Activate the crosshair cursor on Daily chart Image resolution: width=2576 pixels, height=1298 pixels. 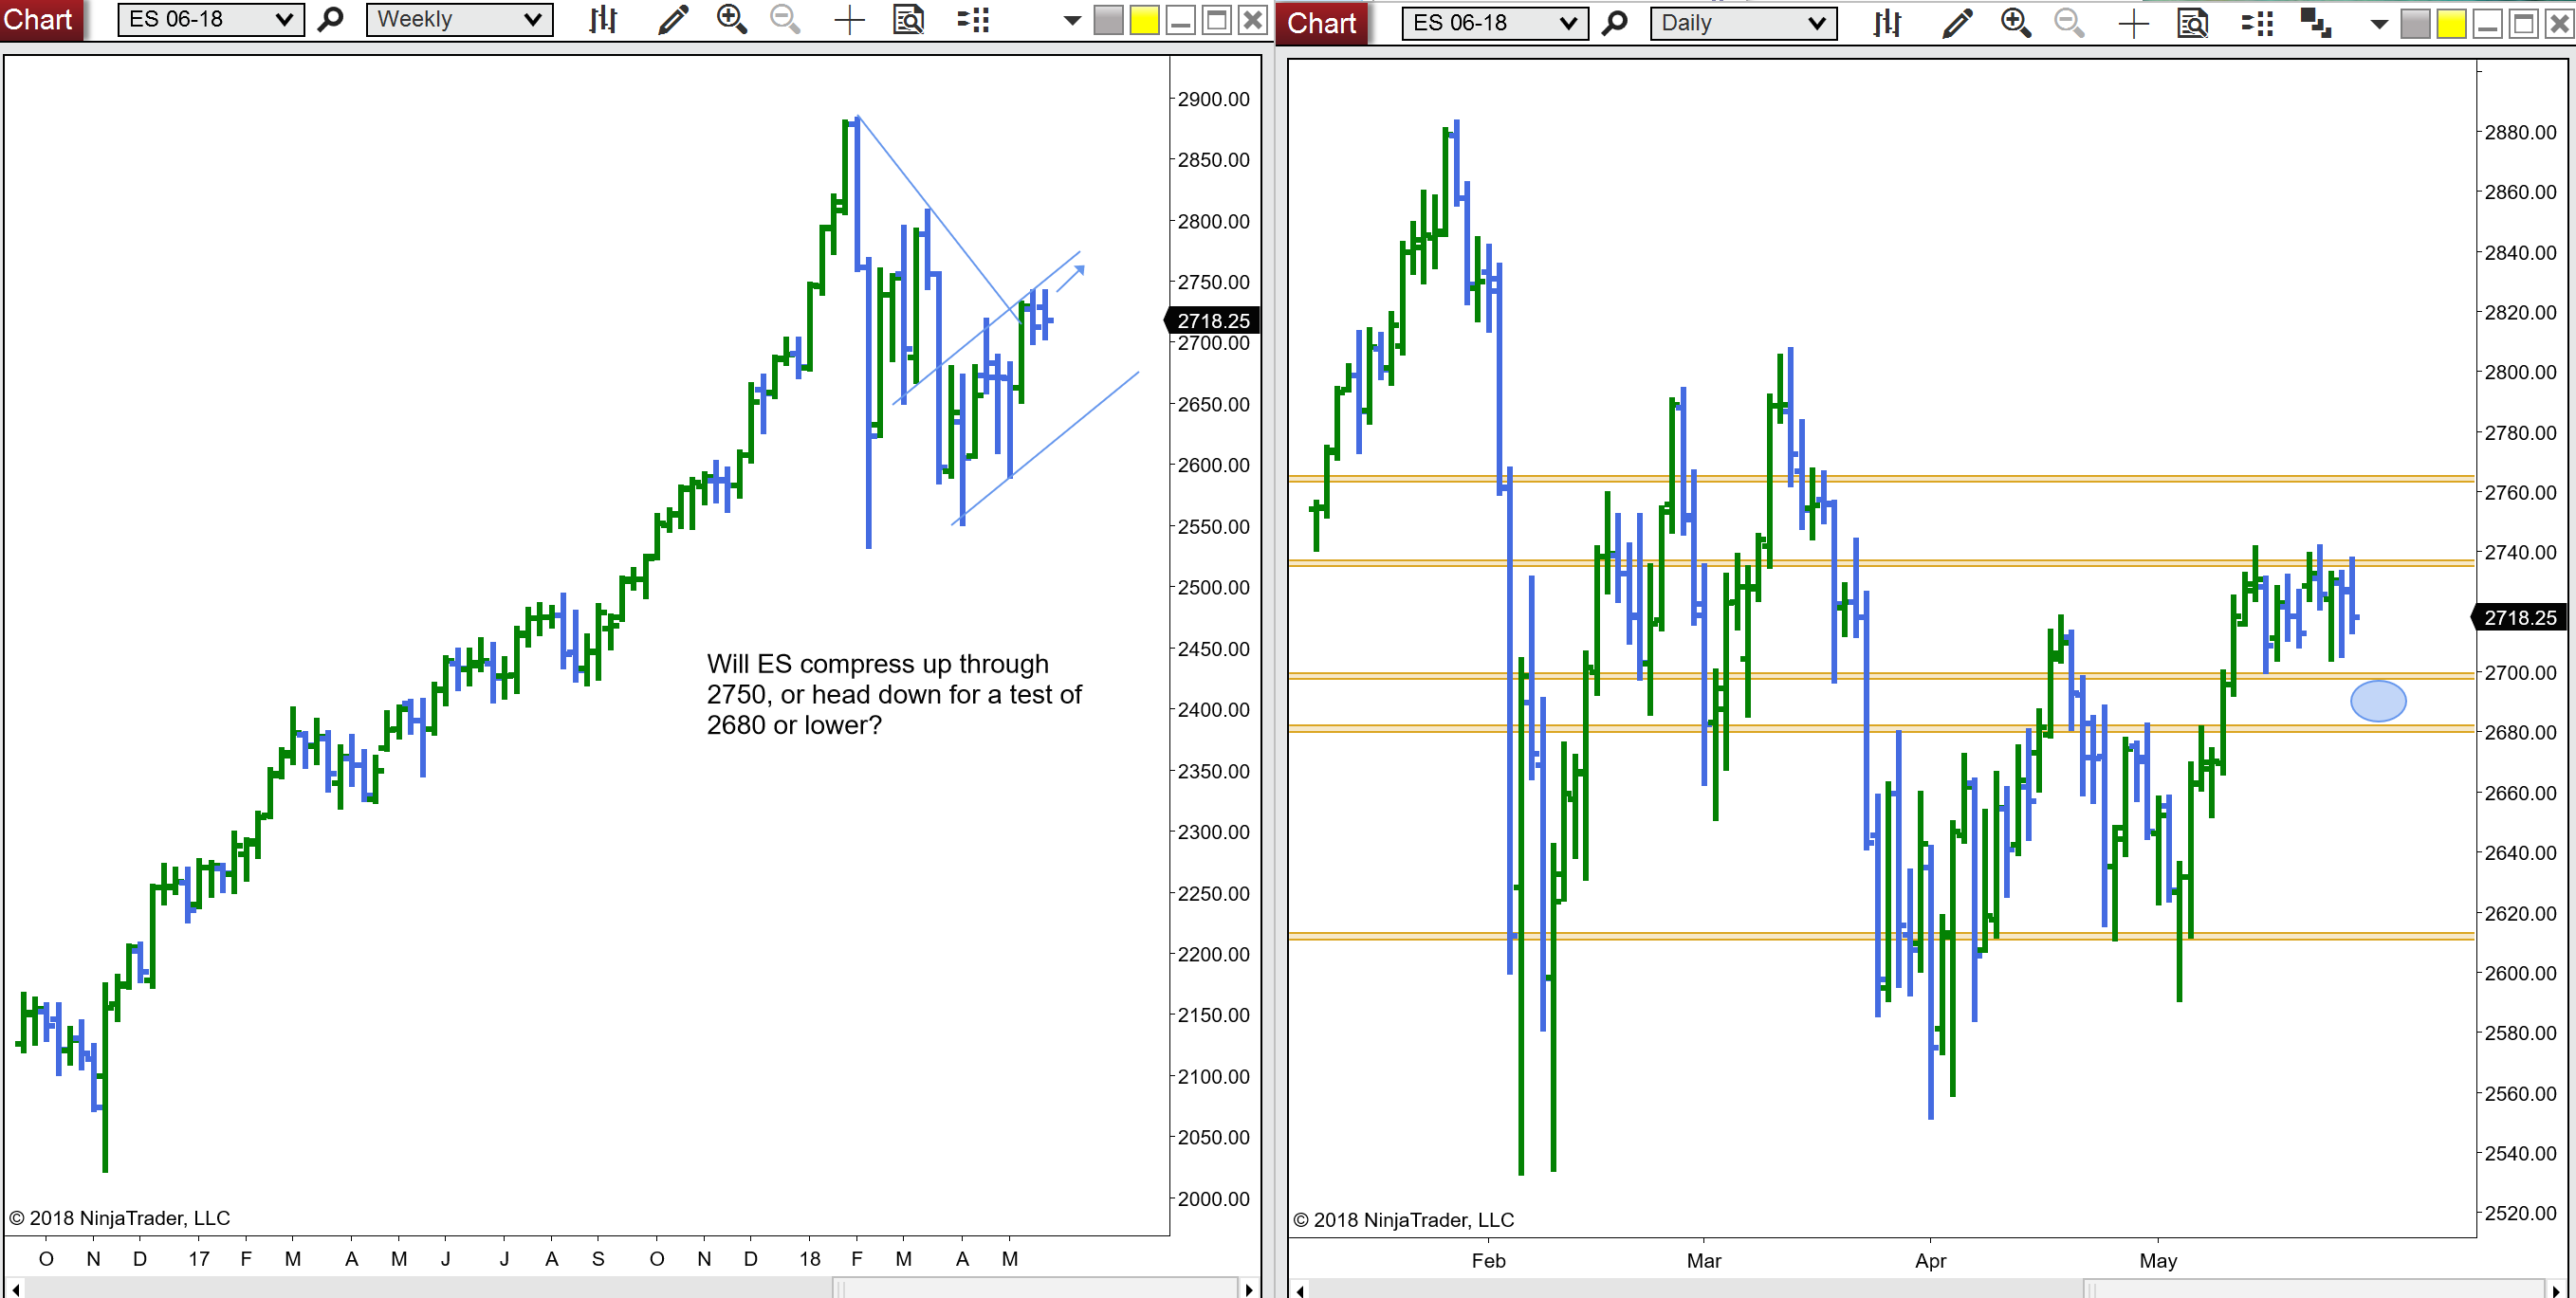(2133, 24)
